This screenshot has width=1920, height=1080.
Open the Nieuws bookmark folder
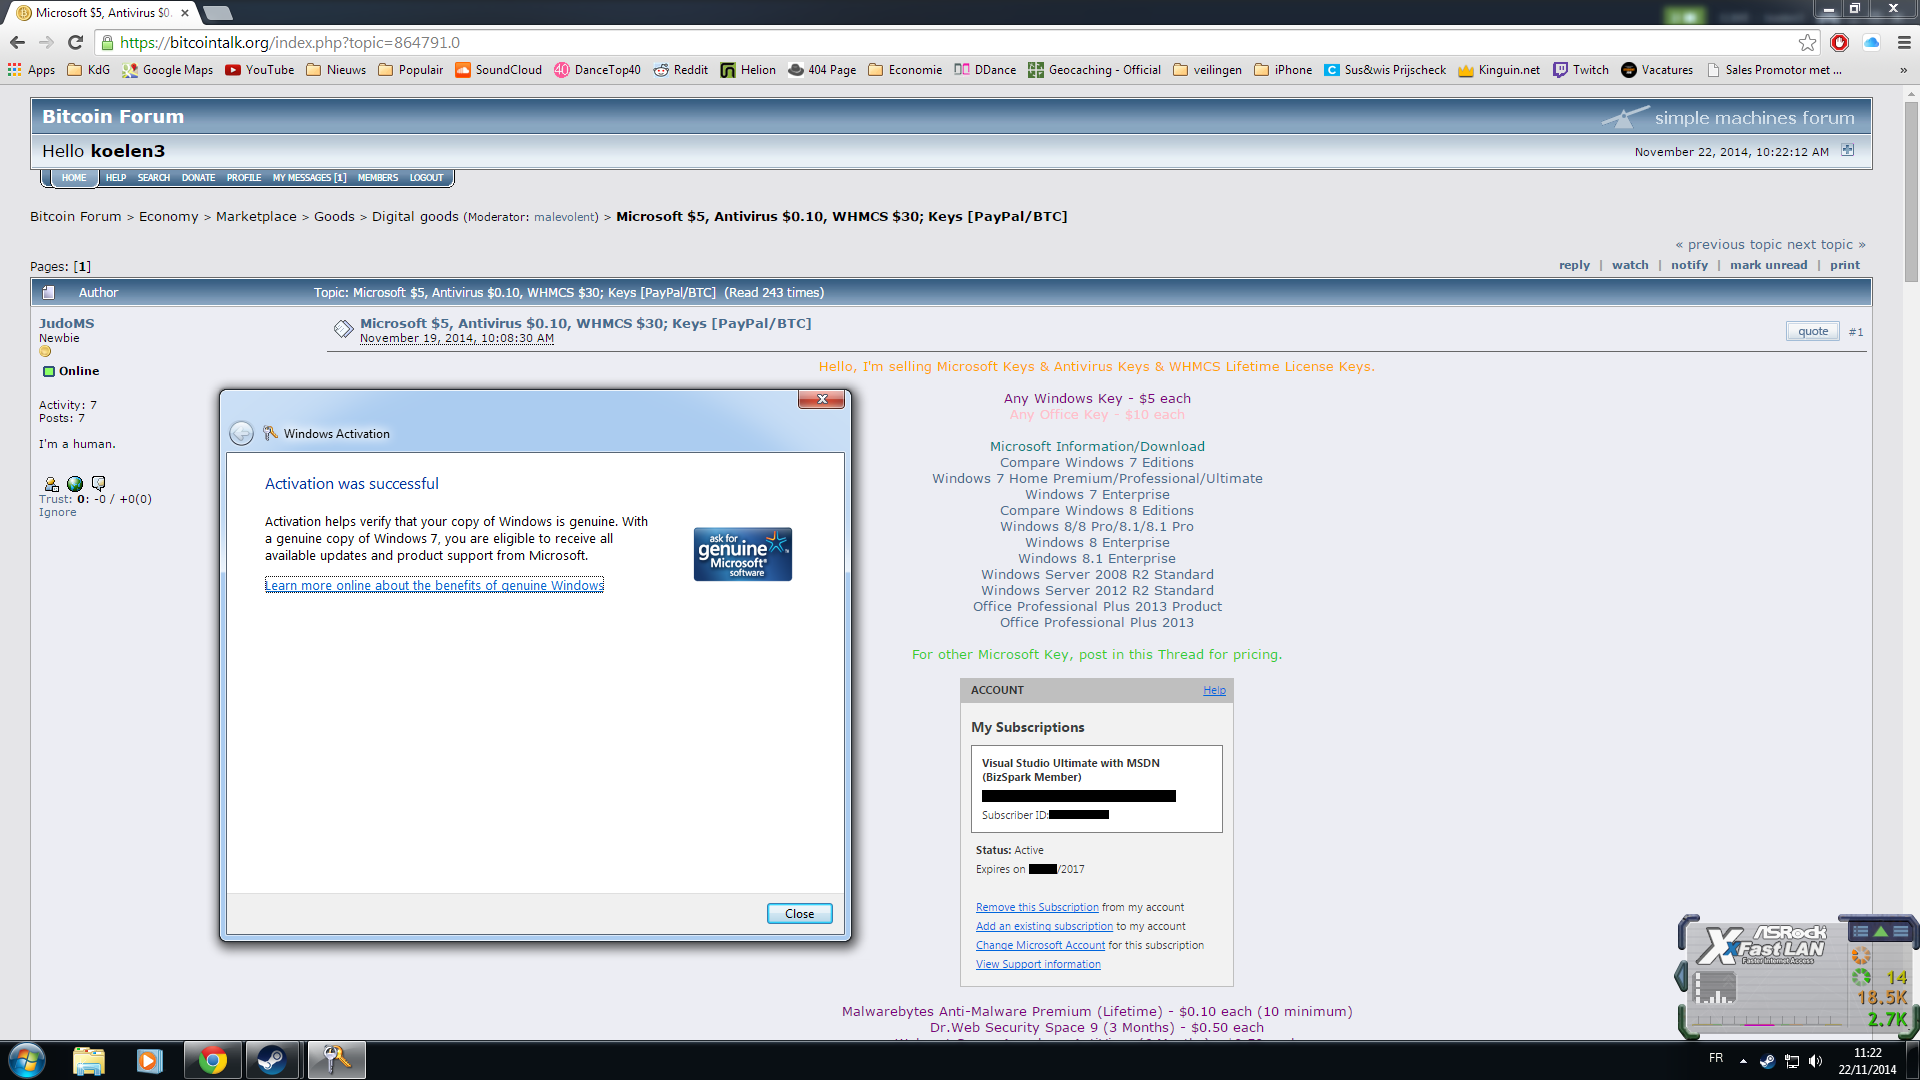point(336,70)
